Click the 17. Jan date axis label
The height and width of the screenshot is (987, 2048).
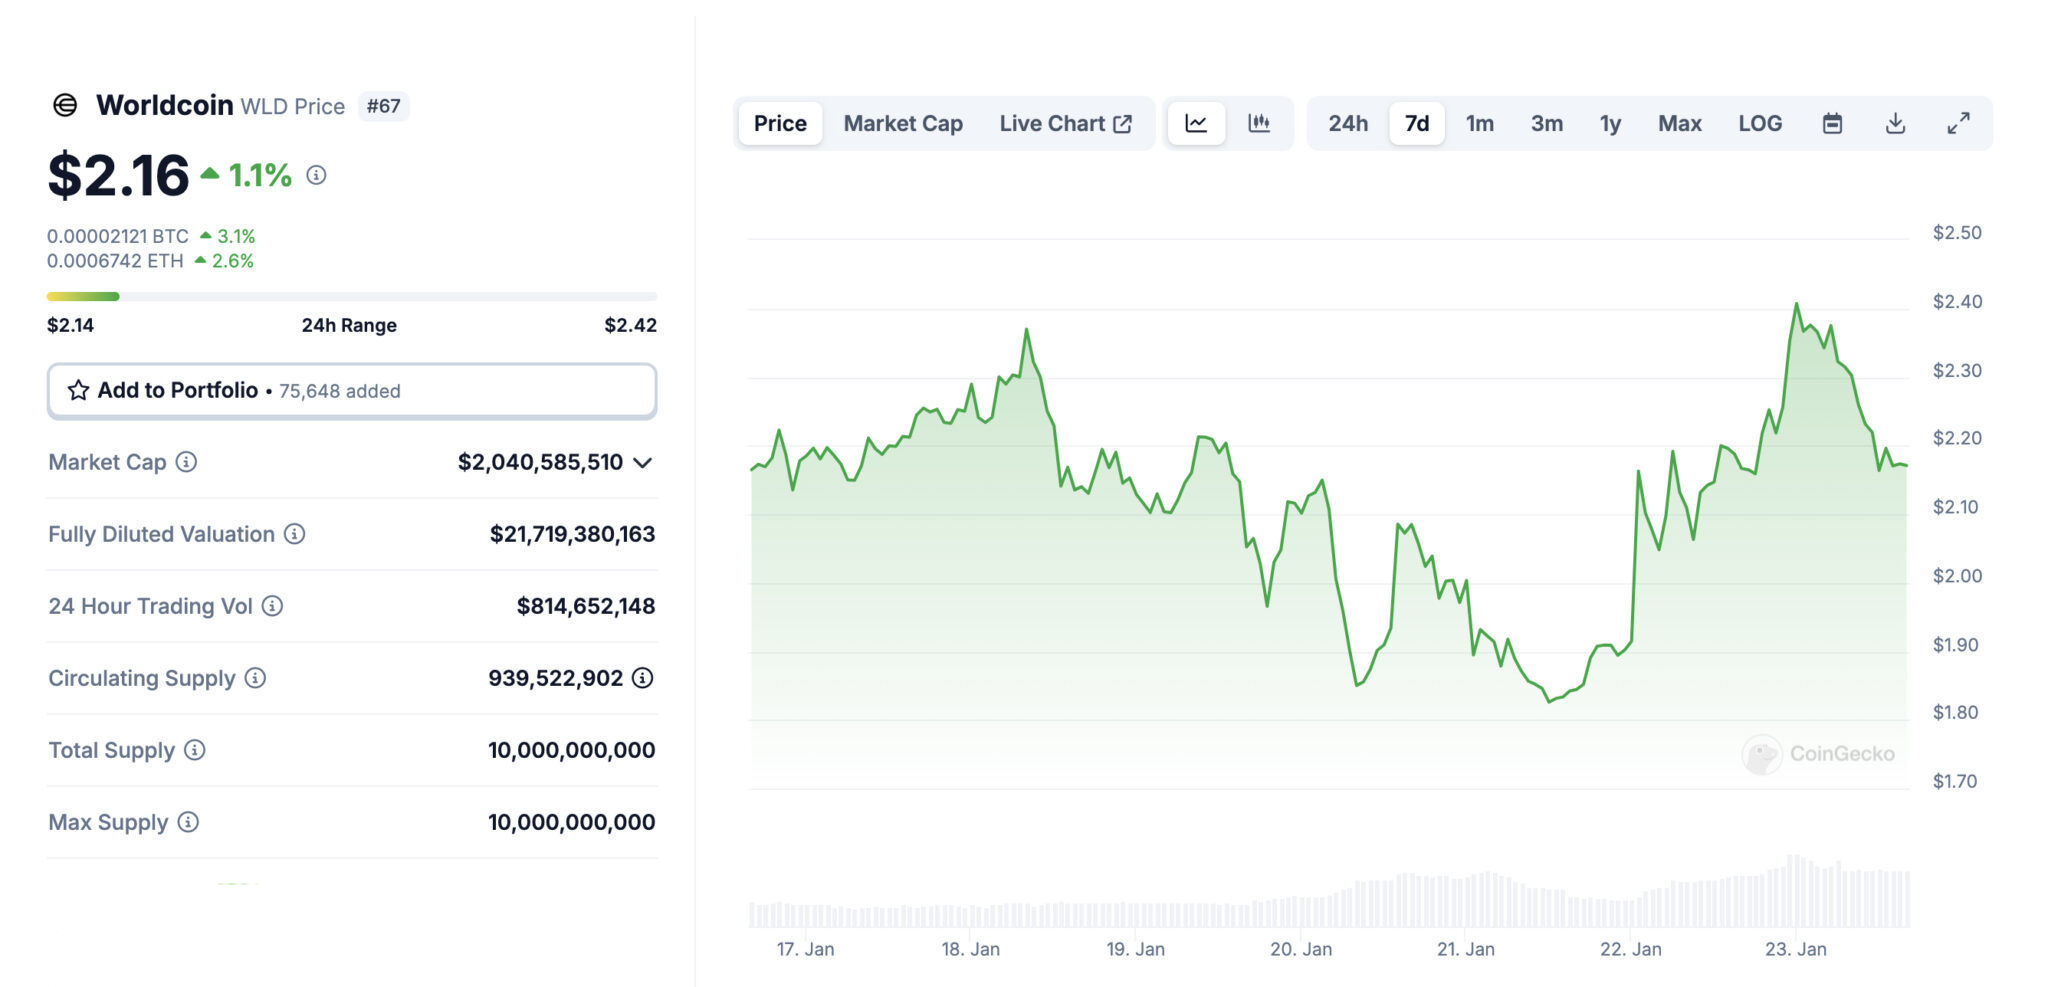(805, 949)
